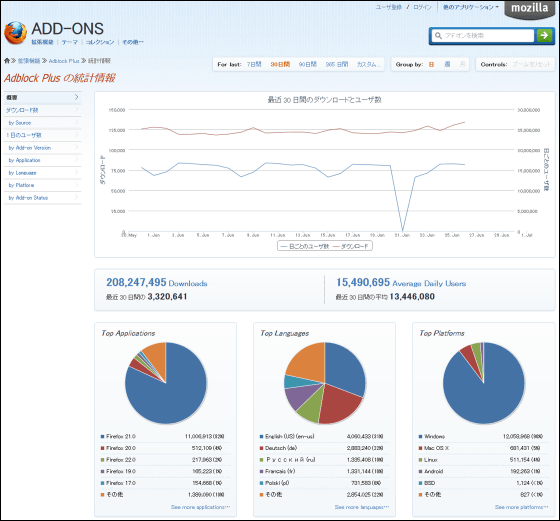Viewport: 560px width, 521px height.
Task: Open the daily users sidebar item
Action: click(x=42, y=135)
